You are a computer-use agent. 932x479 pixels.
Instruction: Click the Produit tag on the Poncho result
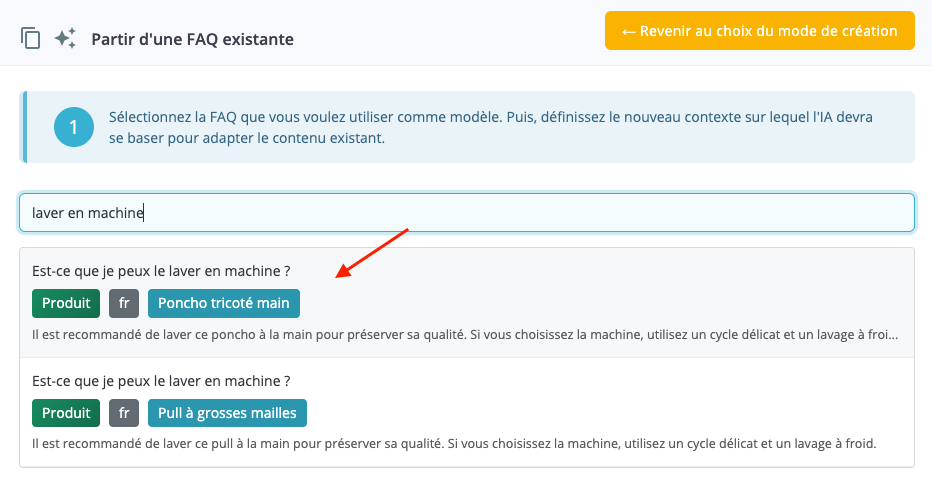[x=66, y=303]
